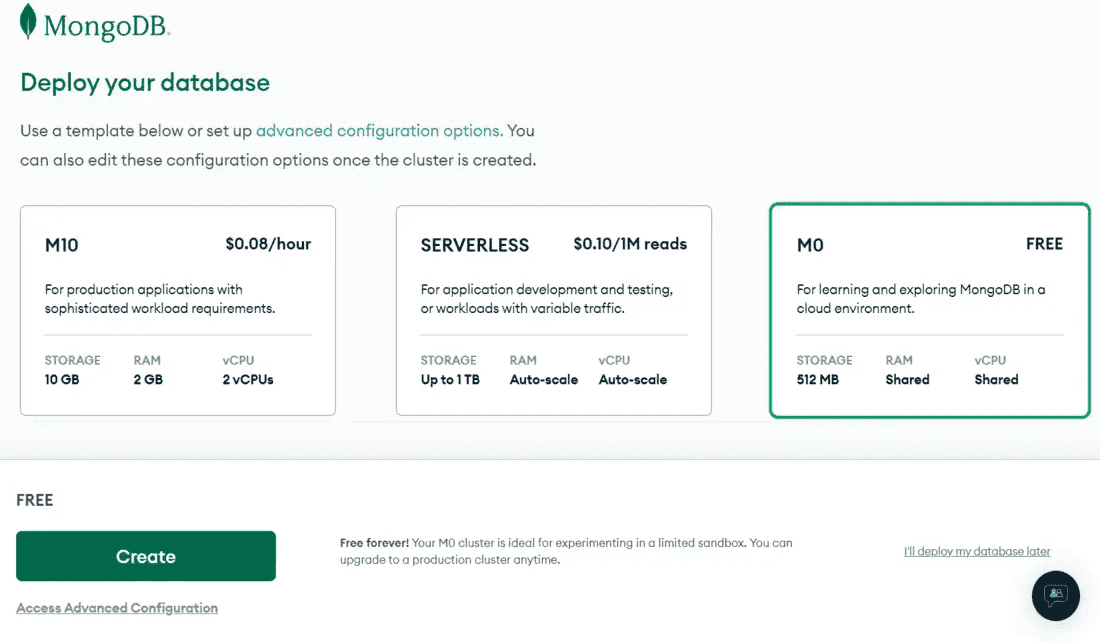Open Access Advanced Configuration link
The height and width of the screenshot is (642, 1100).
pyautogui.click(x=117, y=608)
